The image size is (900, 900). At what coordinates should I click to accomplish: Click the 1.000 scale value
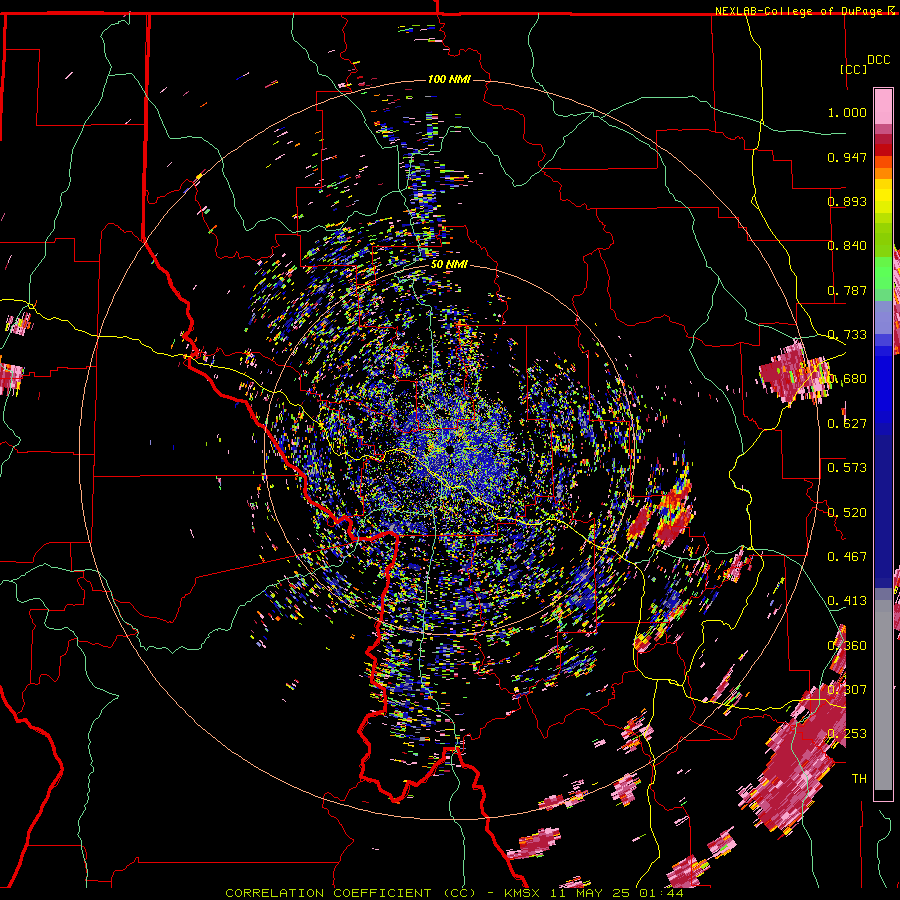847,112
